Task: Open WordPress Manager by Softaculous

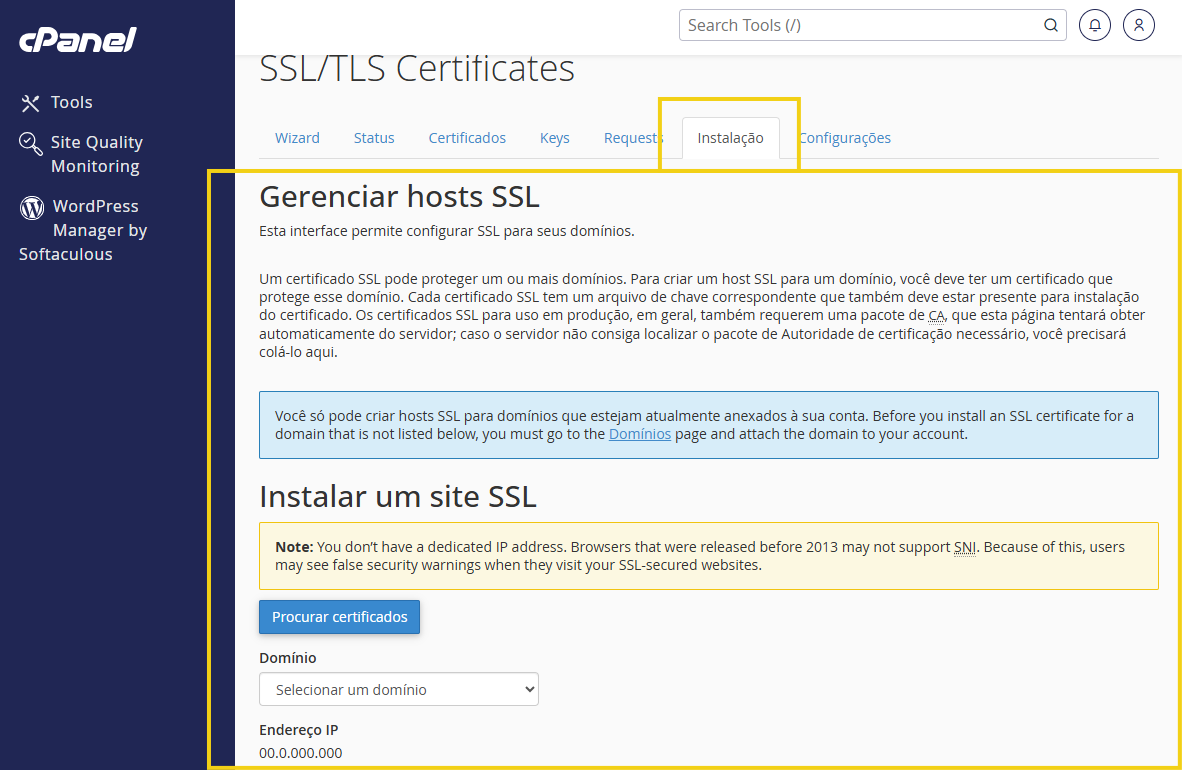Action: point(83,230)
